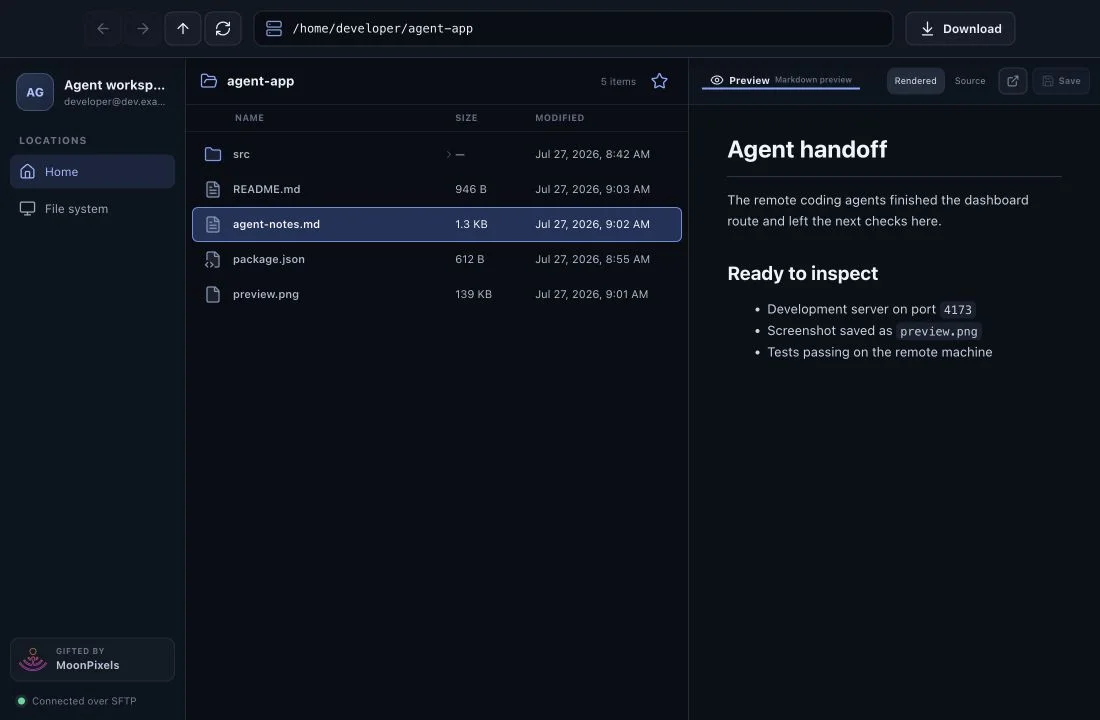
Task: Go to File system location
Action: [93, 208]
